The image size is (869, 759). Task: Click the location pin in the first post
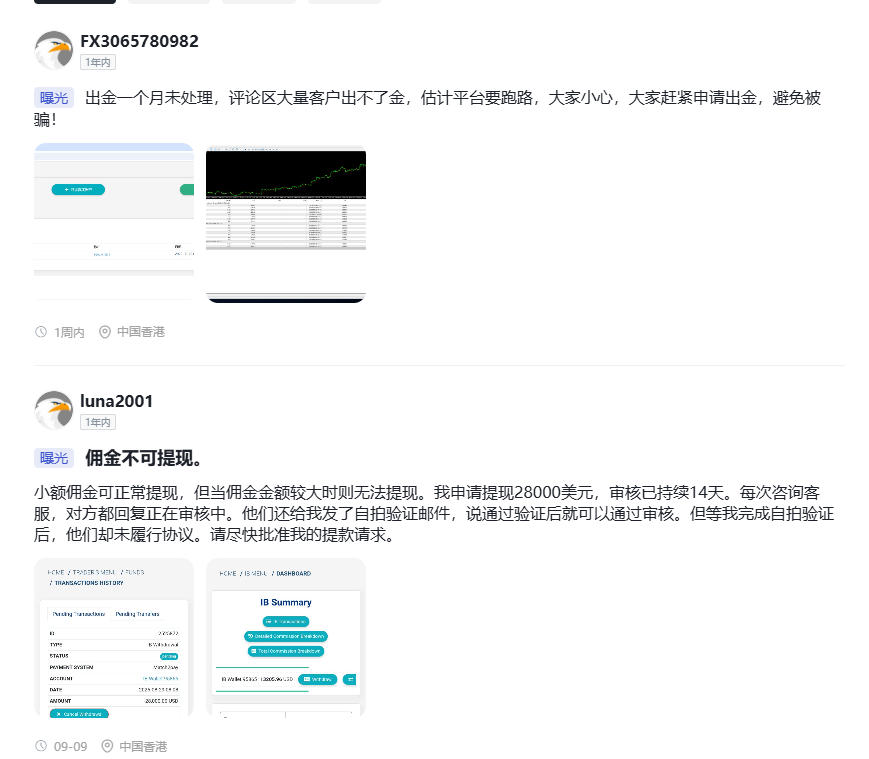105,332
